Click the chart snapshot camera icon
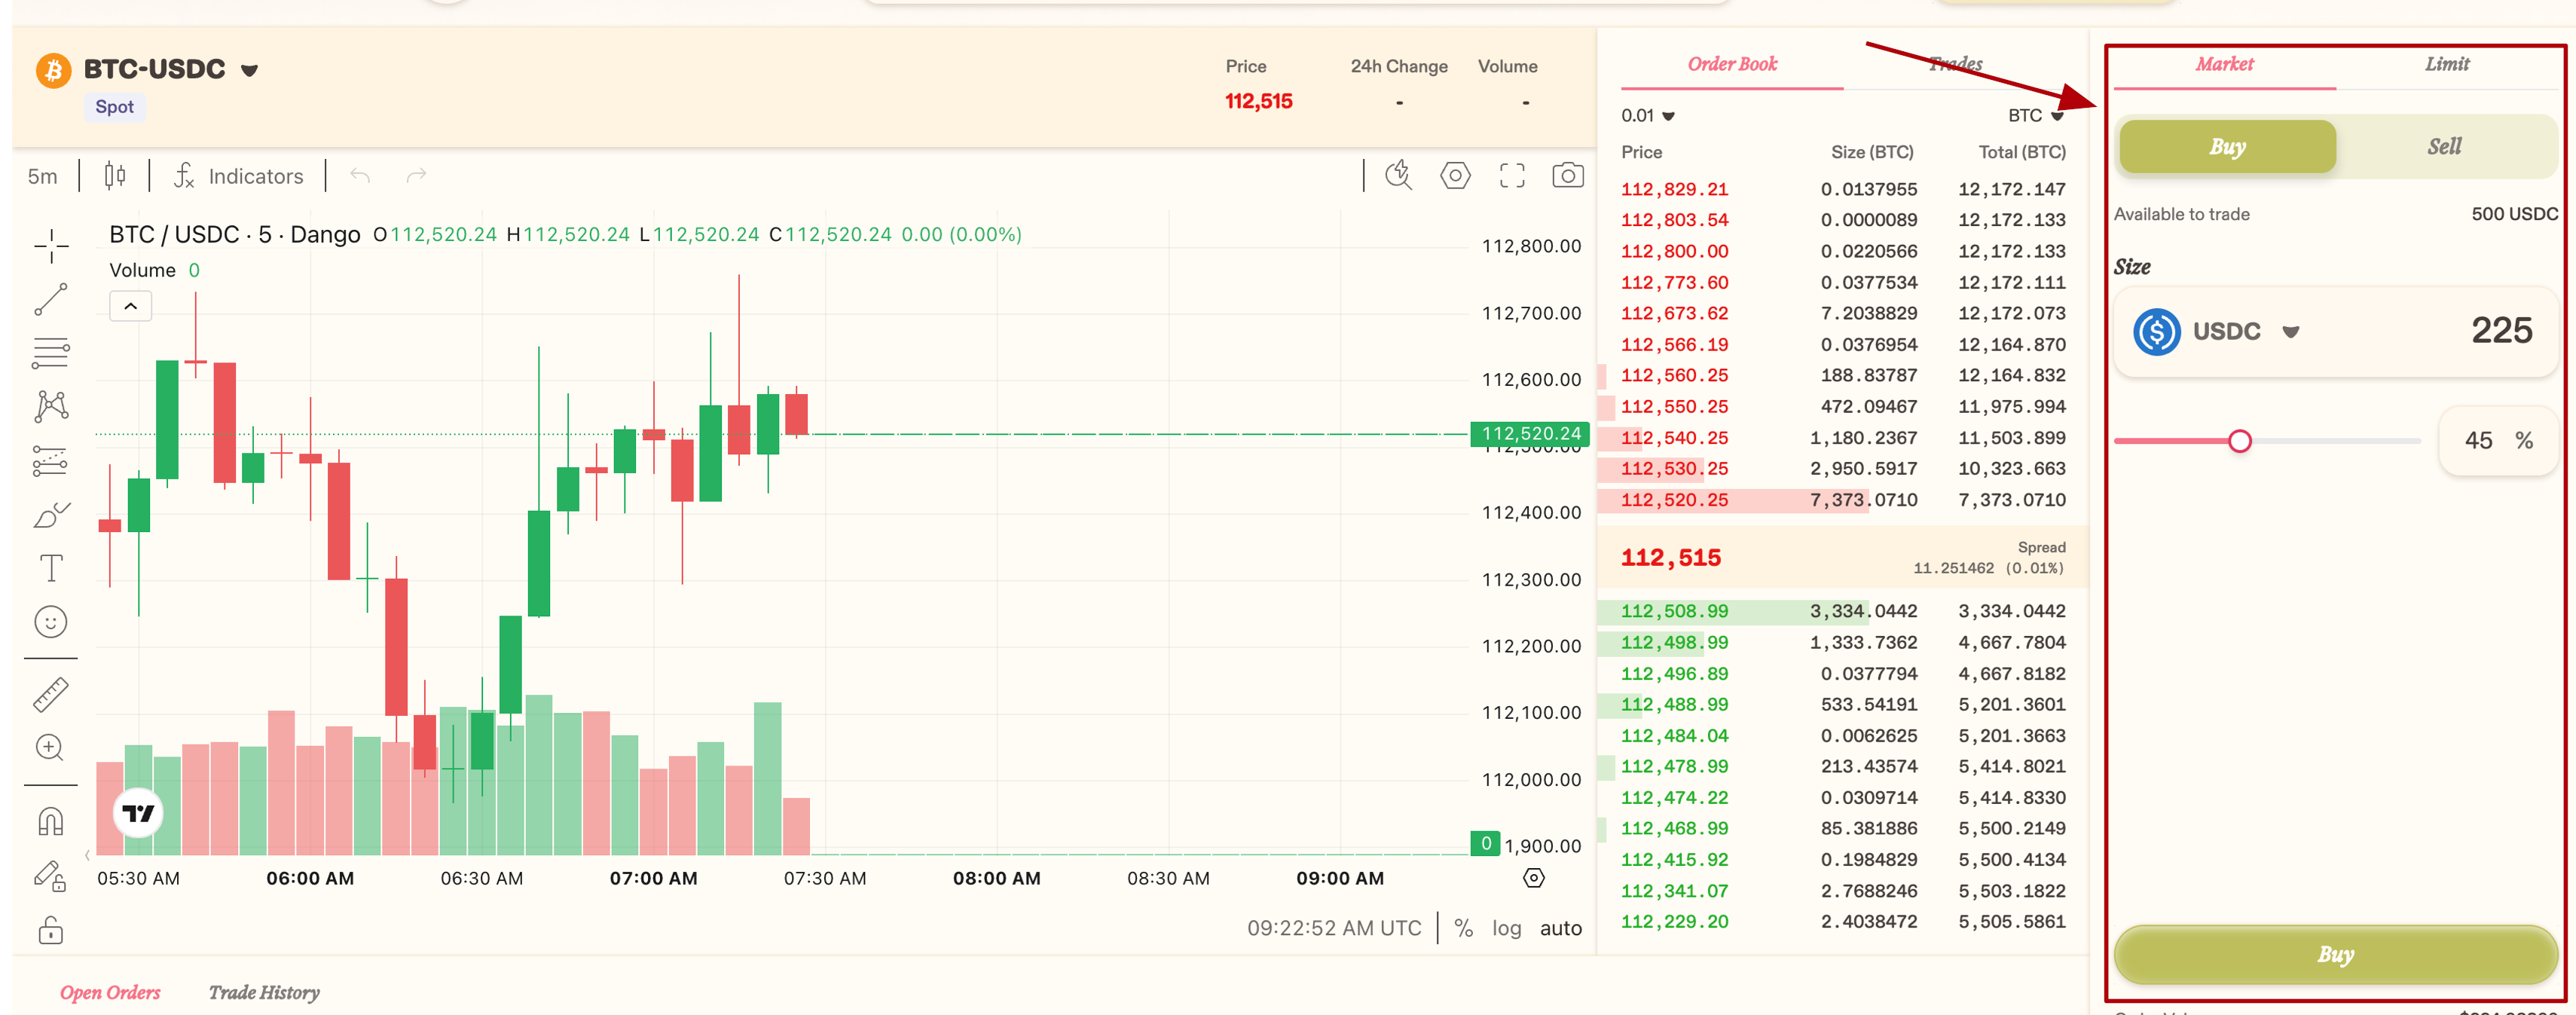The width and height of the screenshot is (2576, 1015). click(x=1567, y=176)
